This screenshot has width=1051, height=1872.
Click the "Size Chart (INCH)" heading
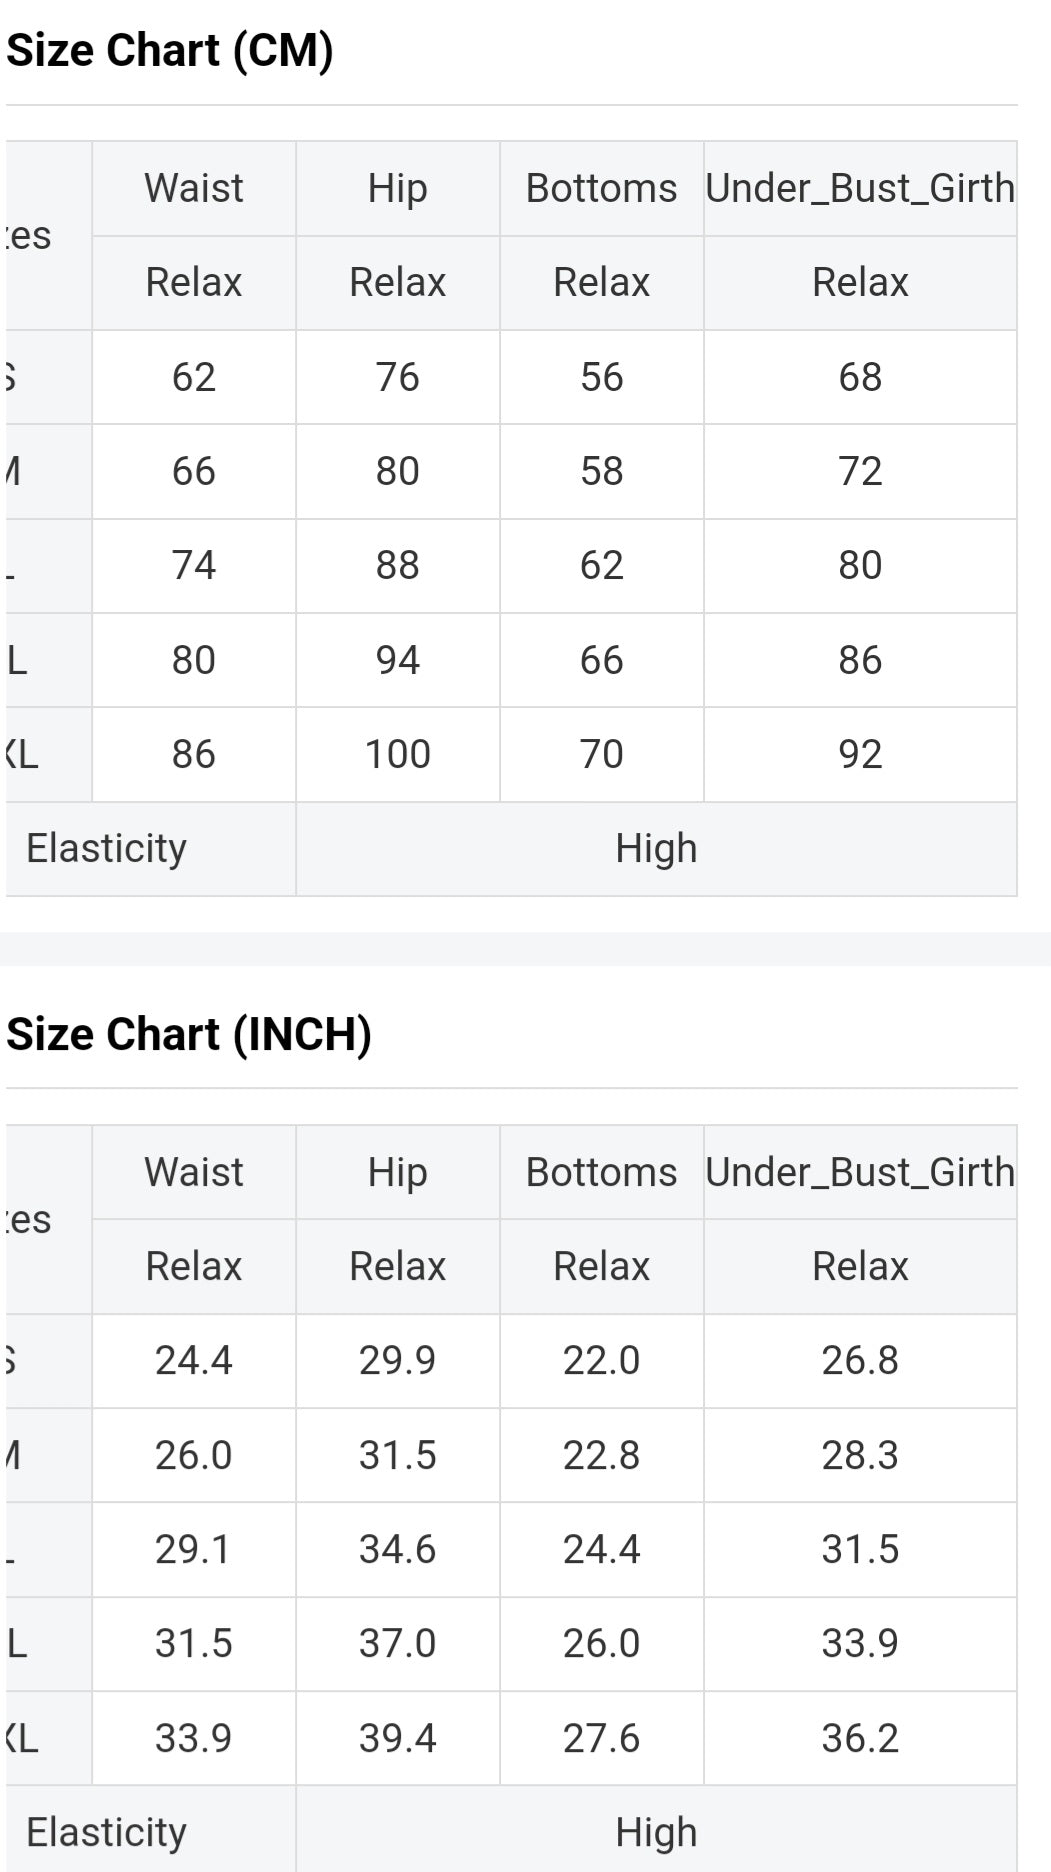click(189, 1034)
